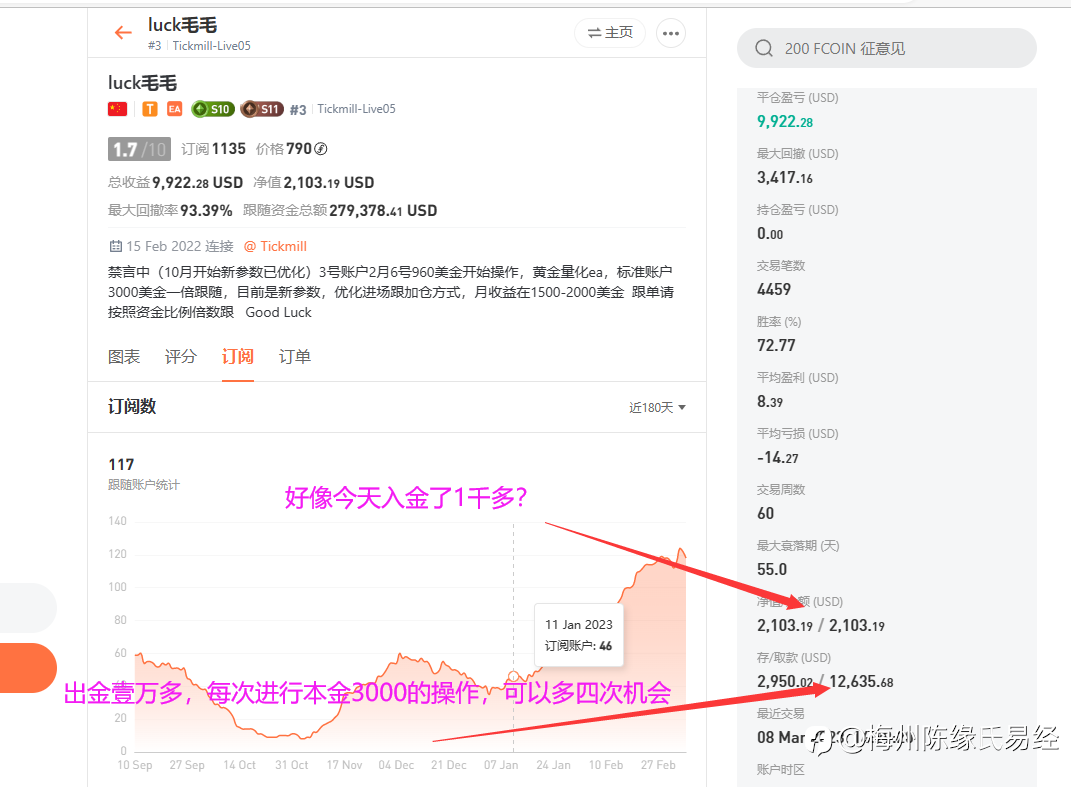
Task: Click the 最大衰落期 55.0 value
Action: pyautogui.click(x=772, y=570)
